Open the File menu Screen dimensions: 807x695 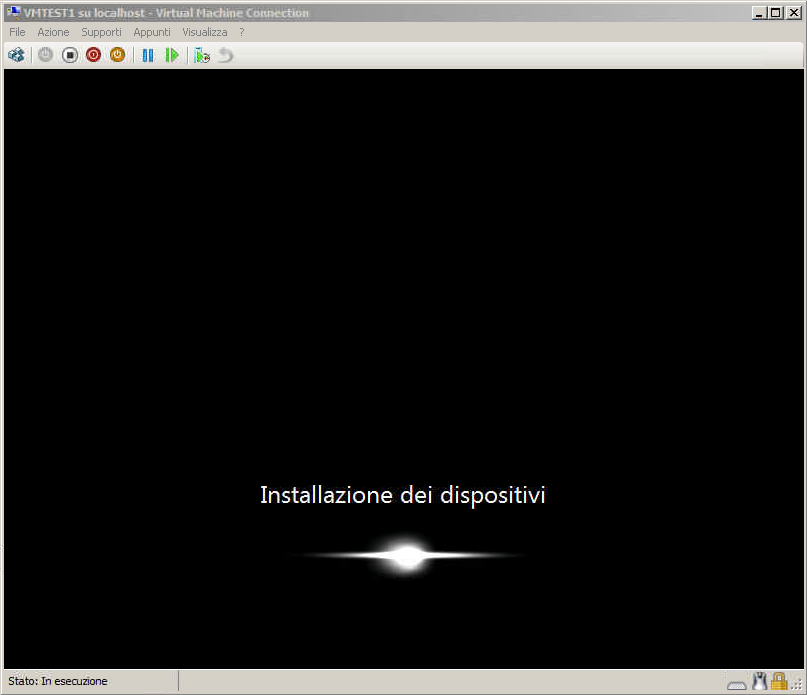pos(17,32)
